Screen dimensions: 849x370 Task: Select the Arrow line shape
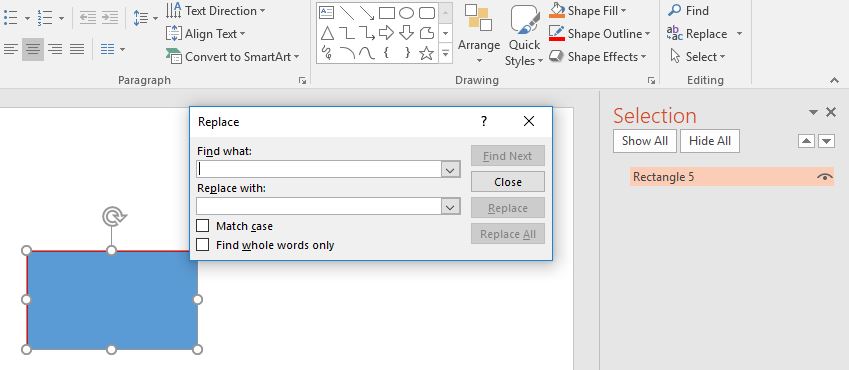(x=367, y=12)
